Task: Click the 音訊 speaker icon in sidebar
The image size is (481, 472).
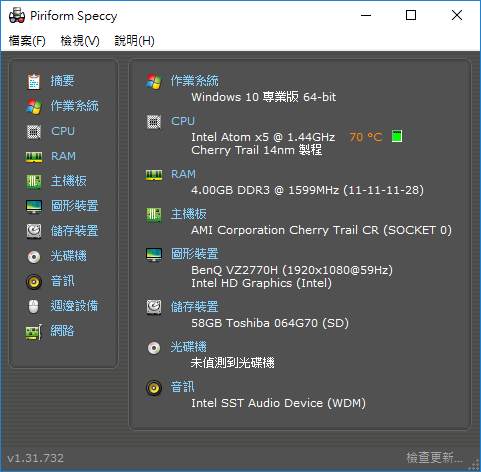Action: pyautogui.click(x=34, y=282)
